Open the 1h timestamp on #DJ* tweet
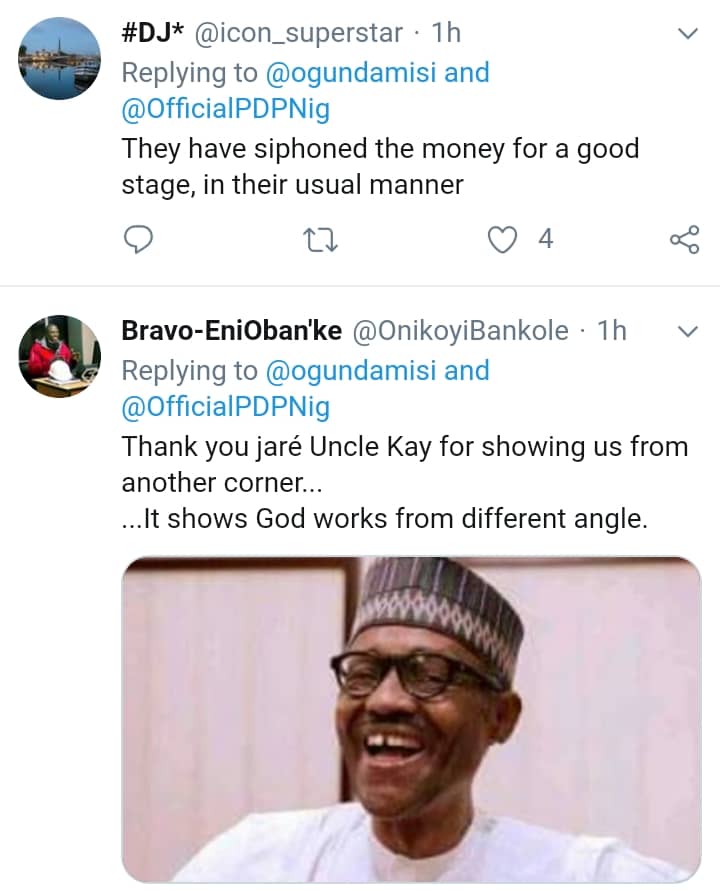 [445, 33]
